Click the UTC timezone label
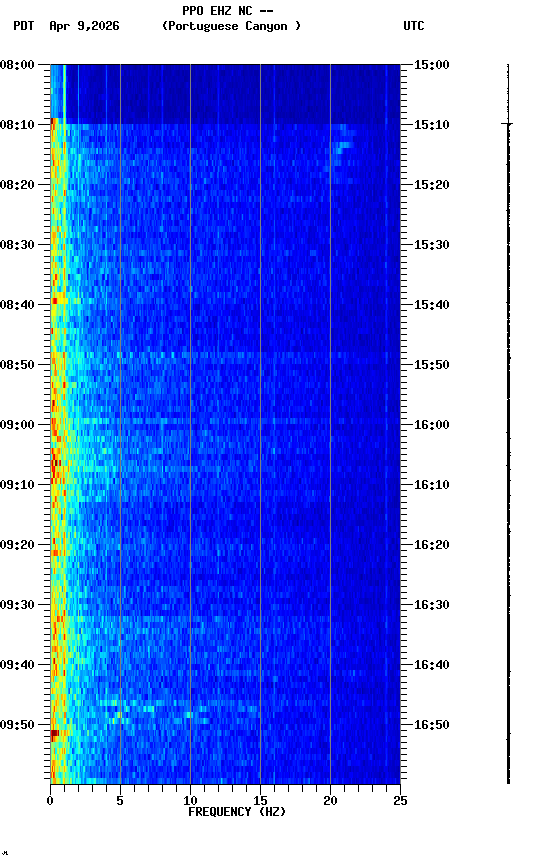The height and width of the screenshot is (864, 552). pyautogui.click(x=414, y=26)
